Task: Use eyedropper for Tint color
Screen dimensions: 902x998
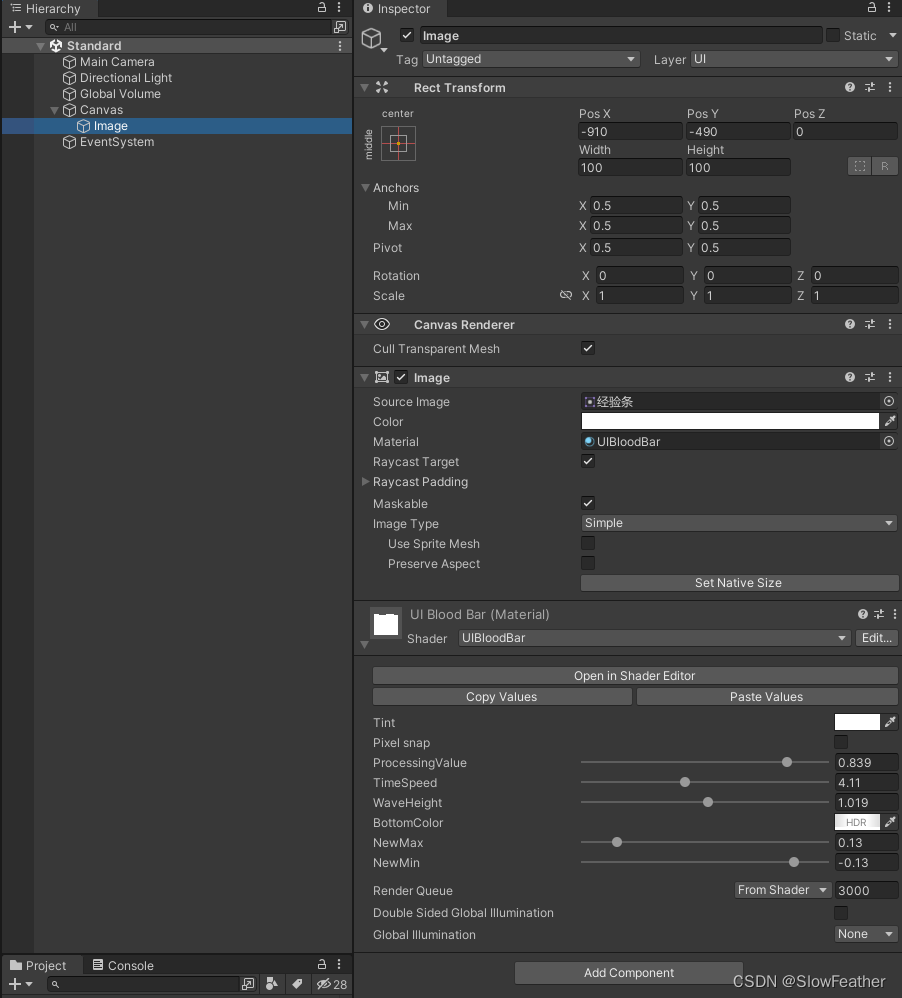Action: coord(890,722)
